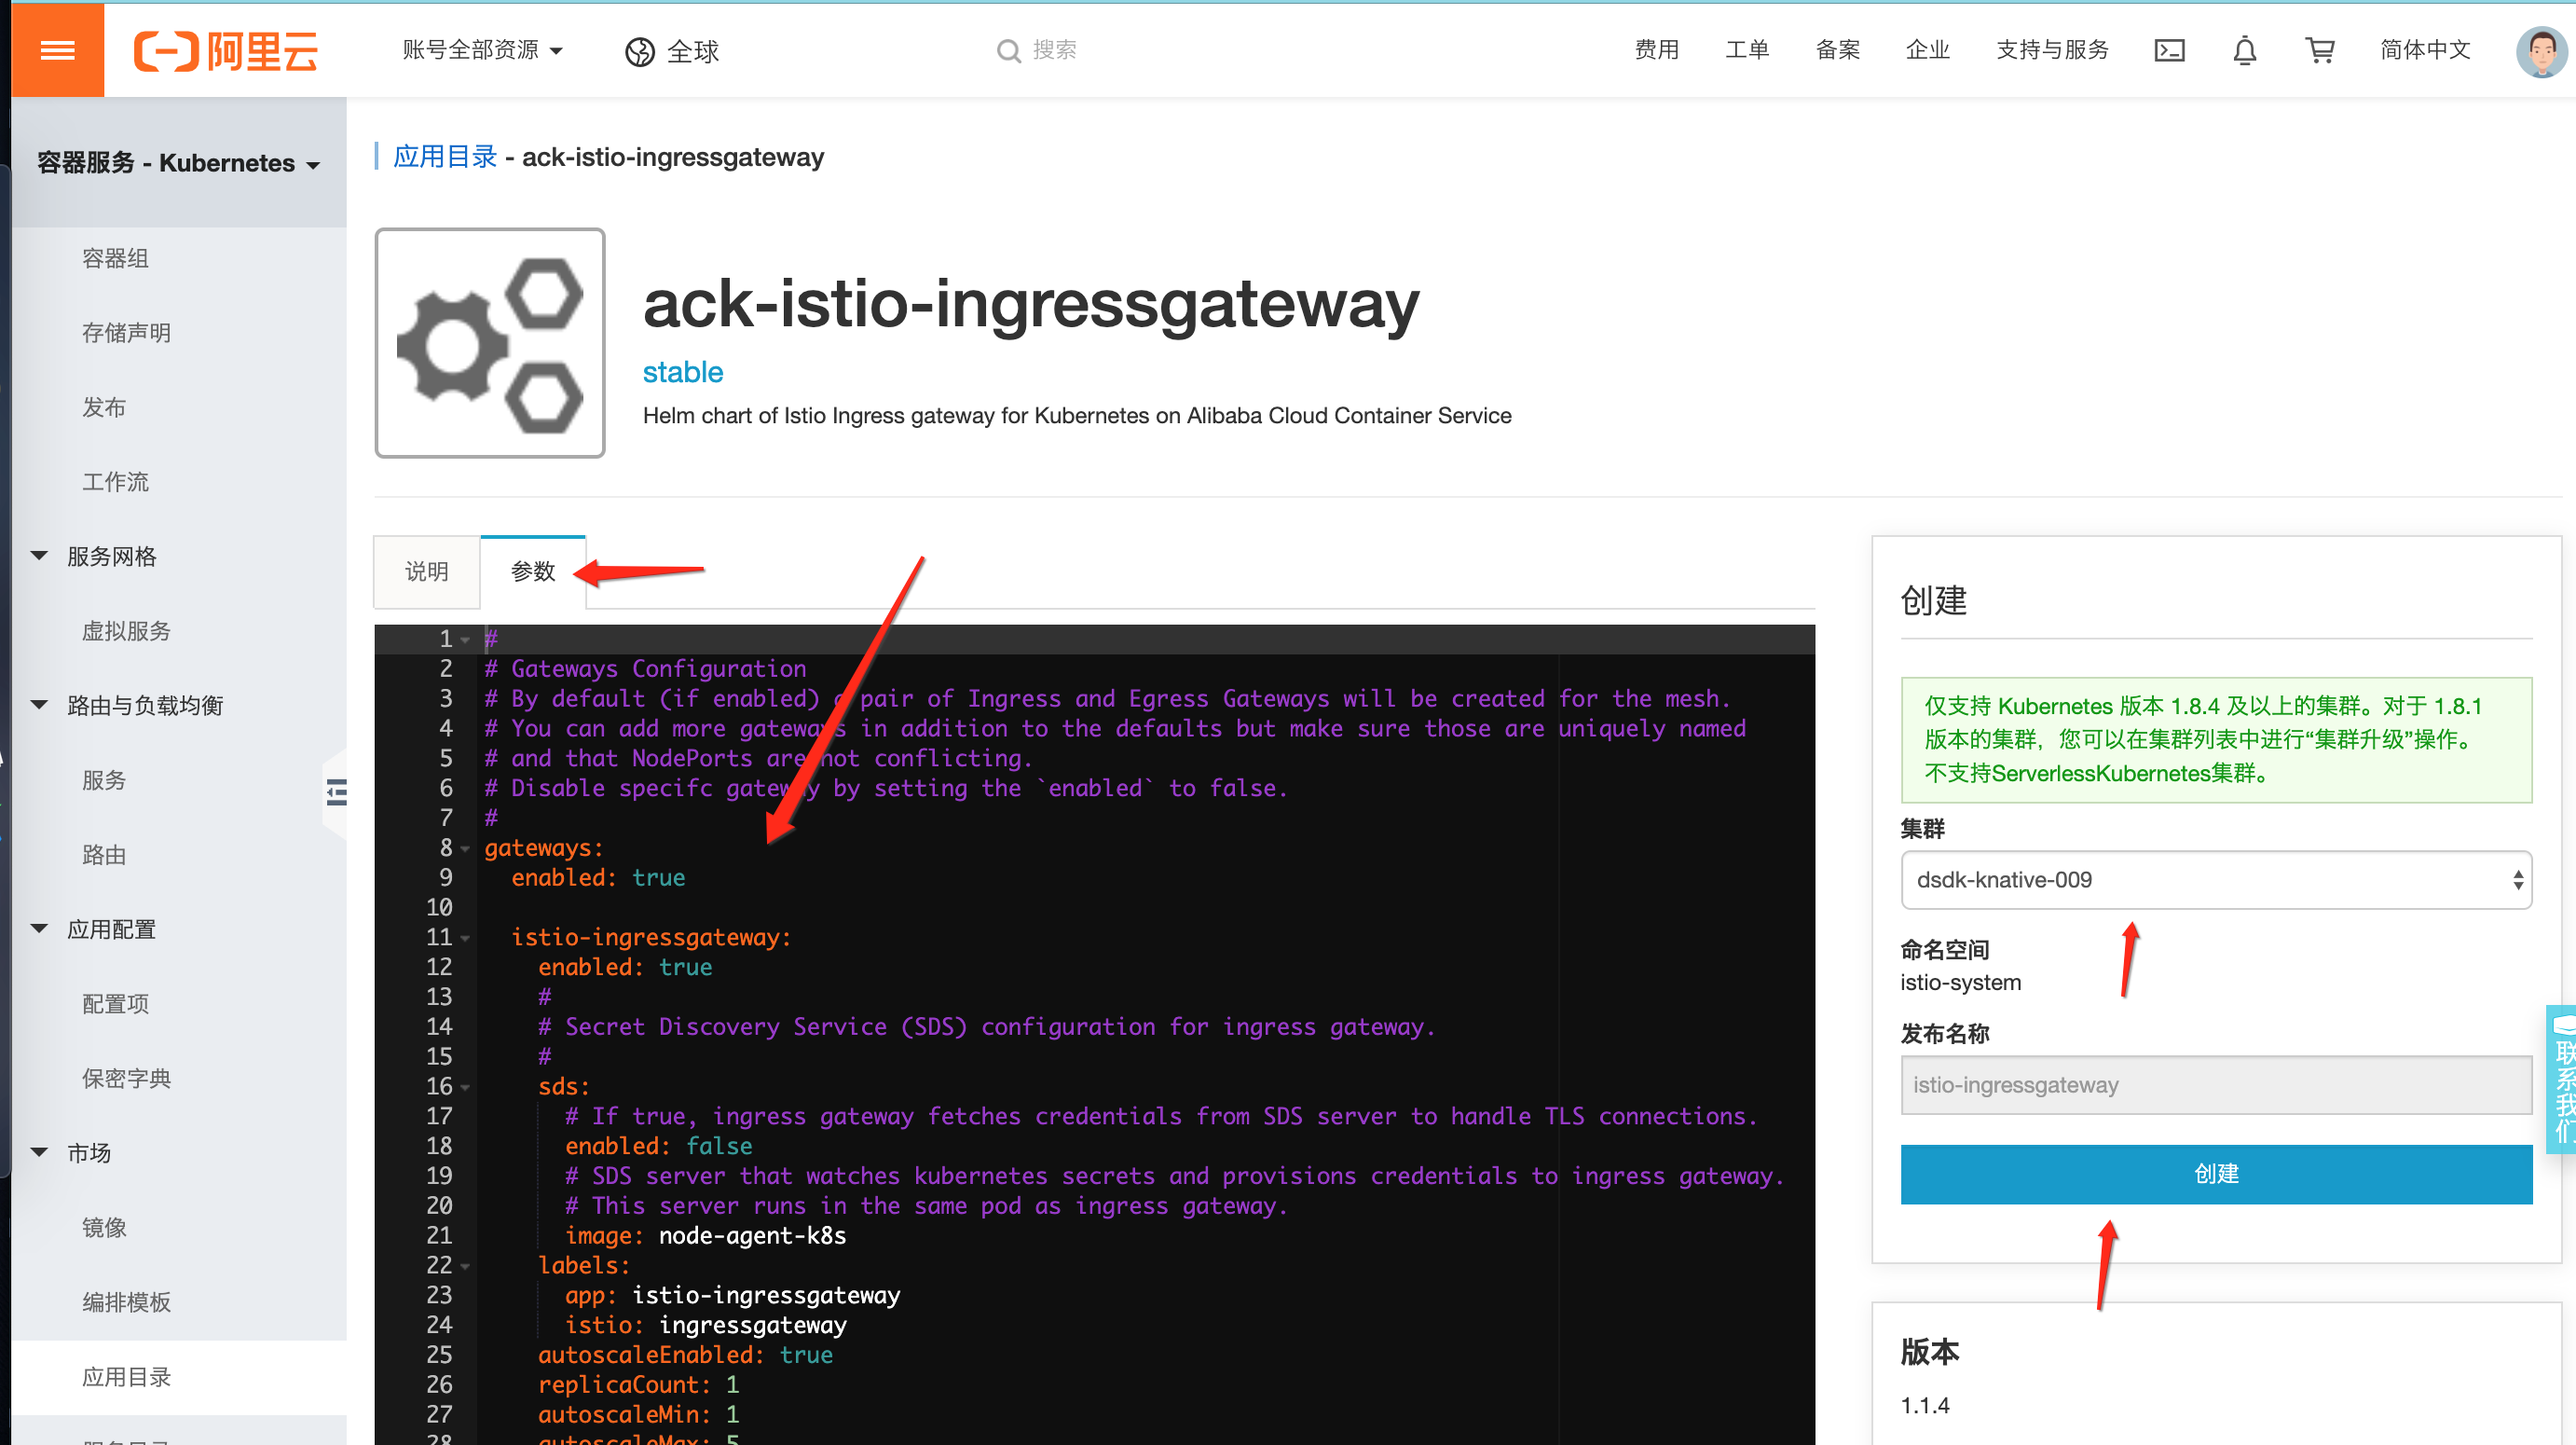Image resolution: width=2576 pixels, height=1445 pixels.
Task: Open the hamburger navigation menu
Action: (56, 50)
